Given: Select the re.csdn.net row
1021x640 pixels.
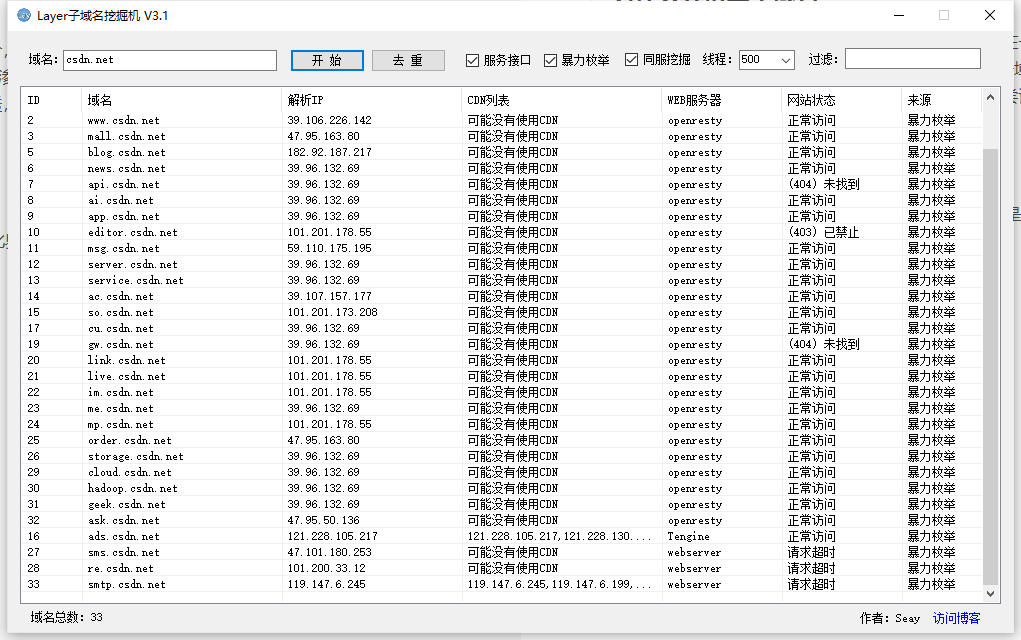Looking at the screenshot, I should (501, 568).
